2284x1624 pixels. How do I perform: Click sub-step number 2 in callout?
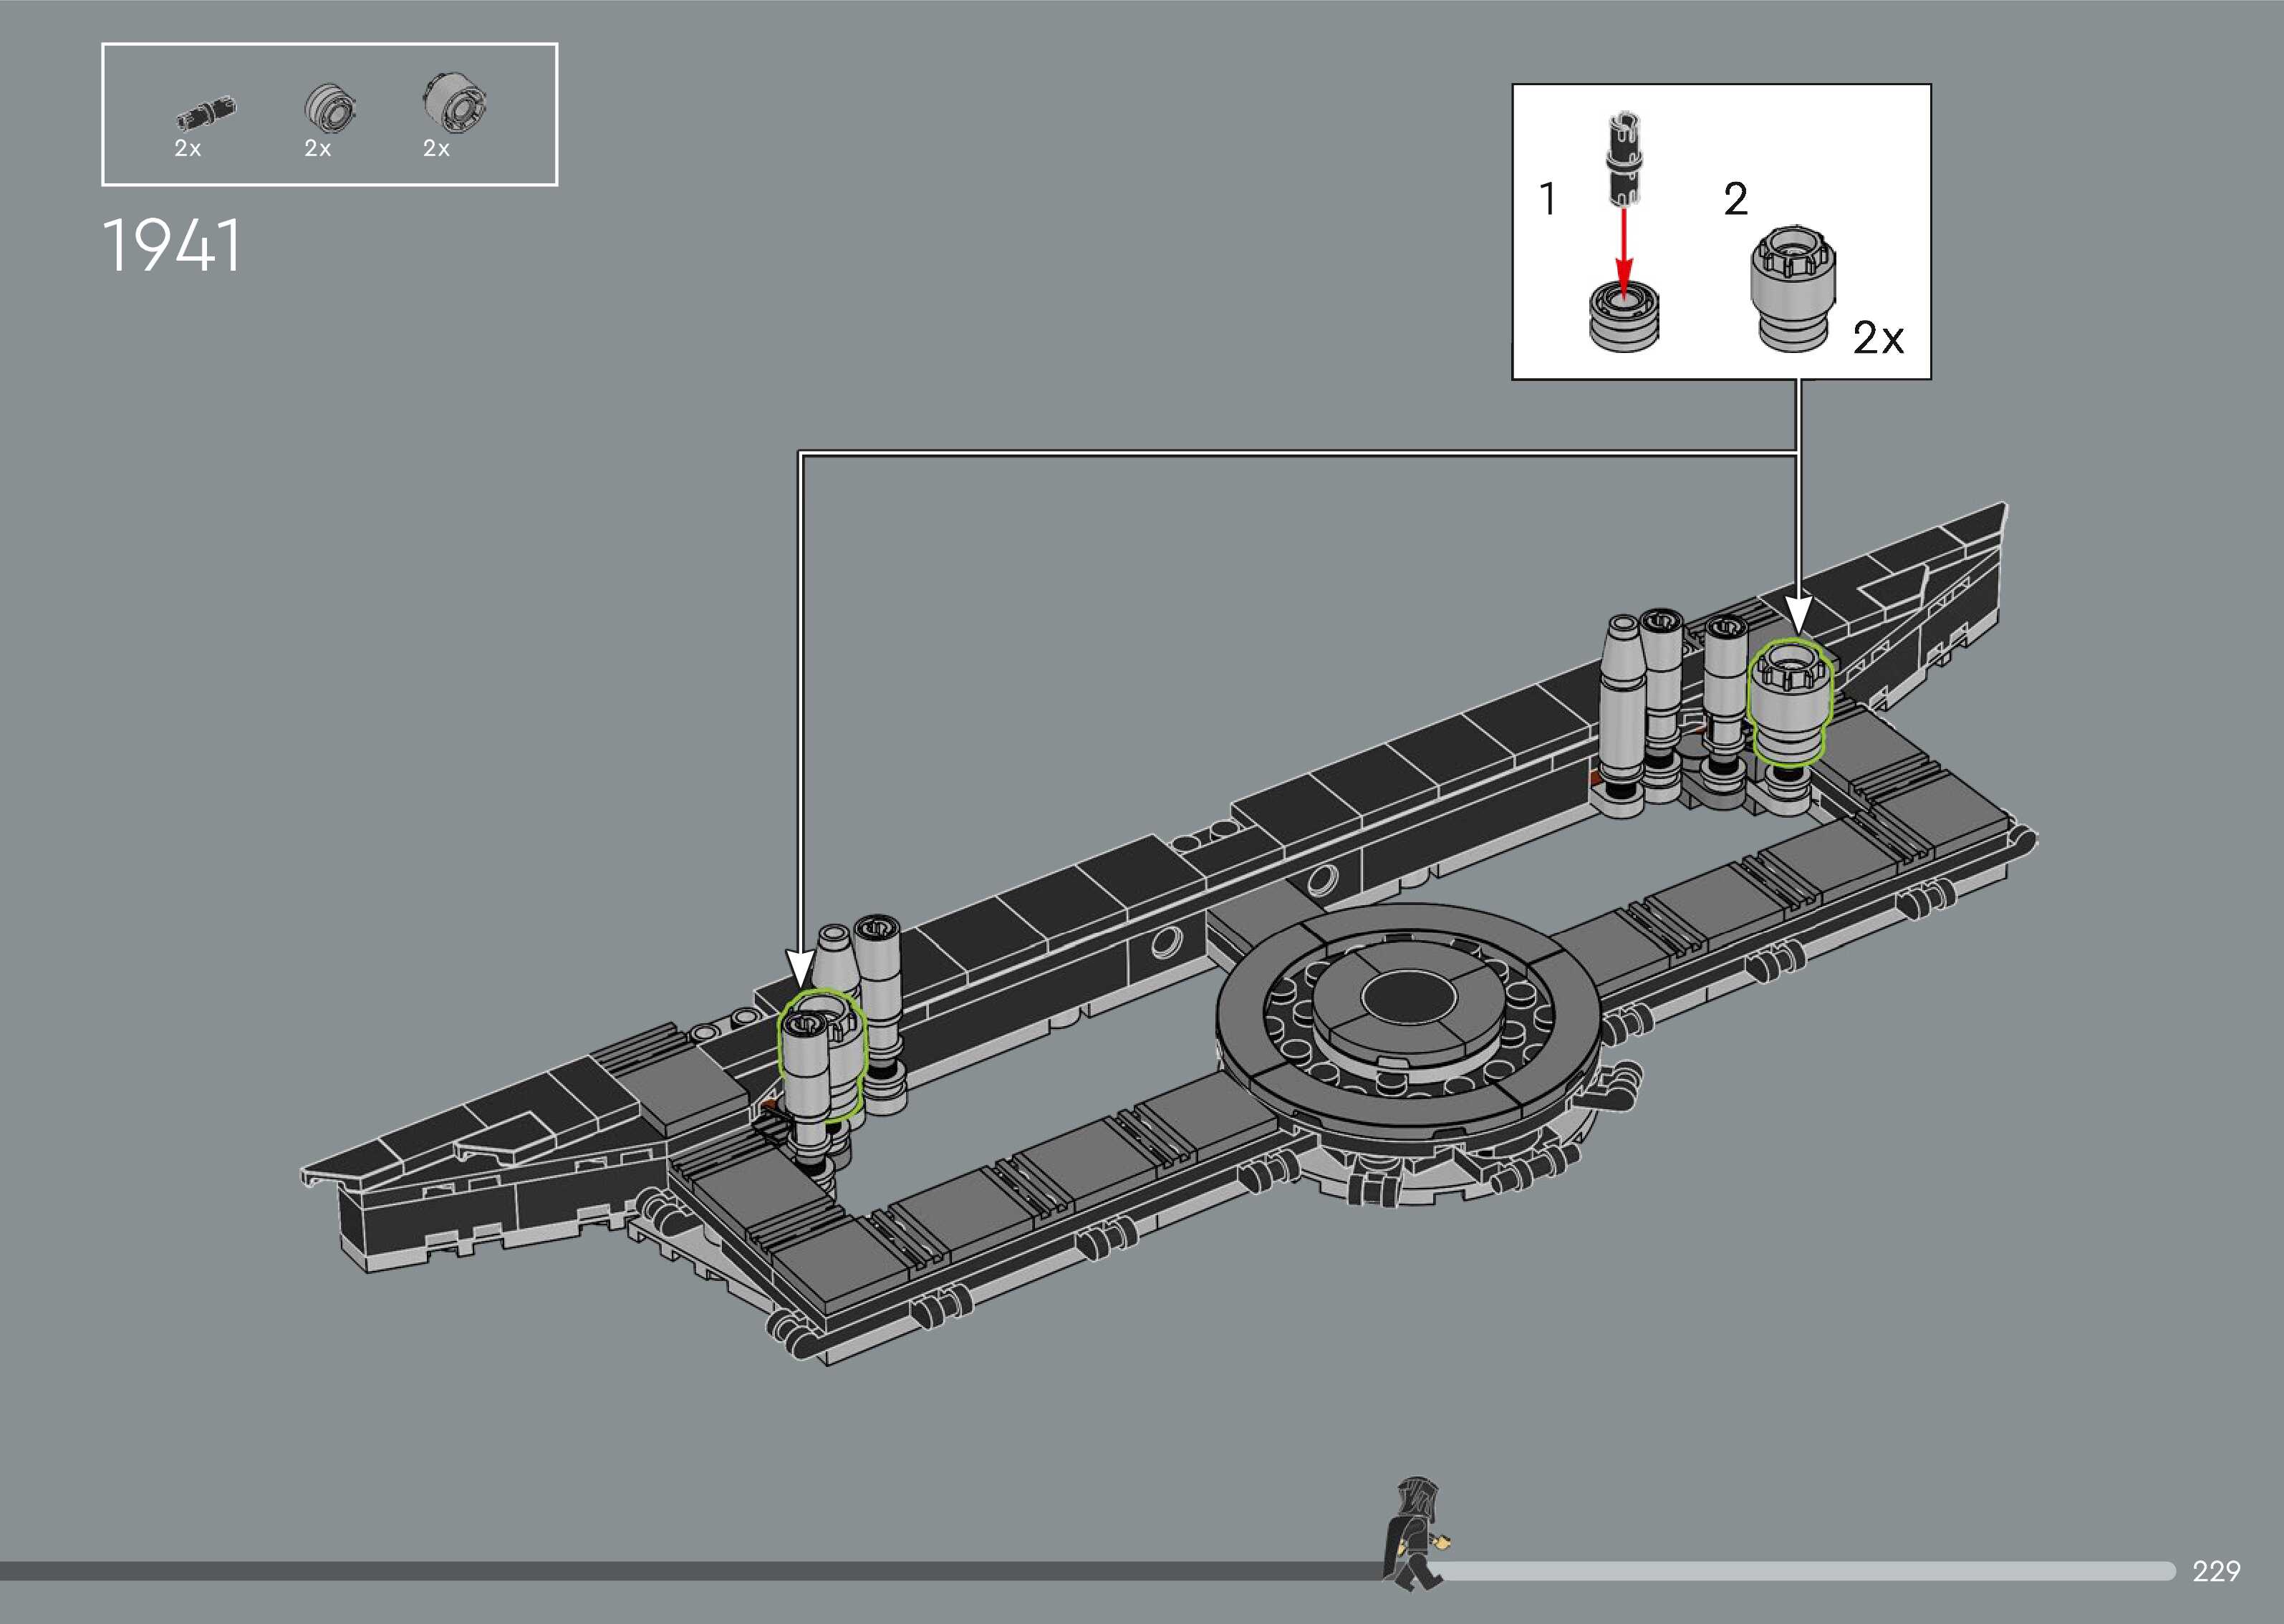(x=1735, y=199)
